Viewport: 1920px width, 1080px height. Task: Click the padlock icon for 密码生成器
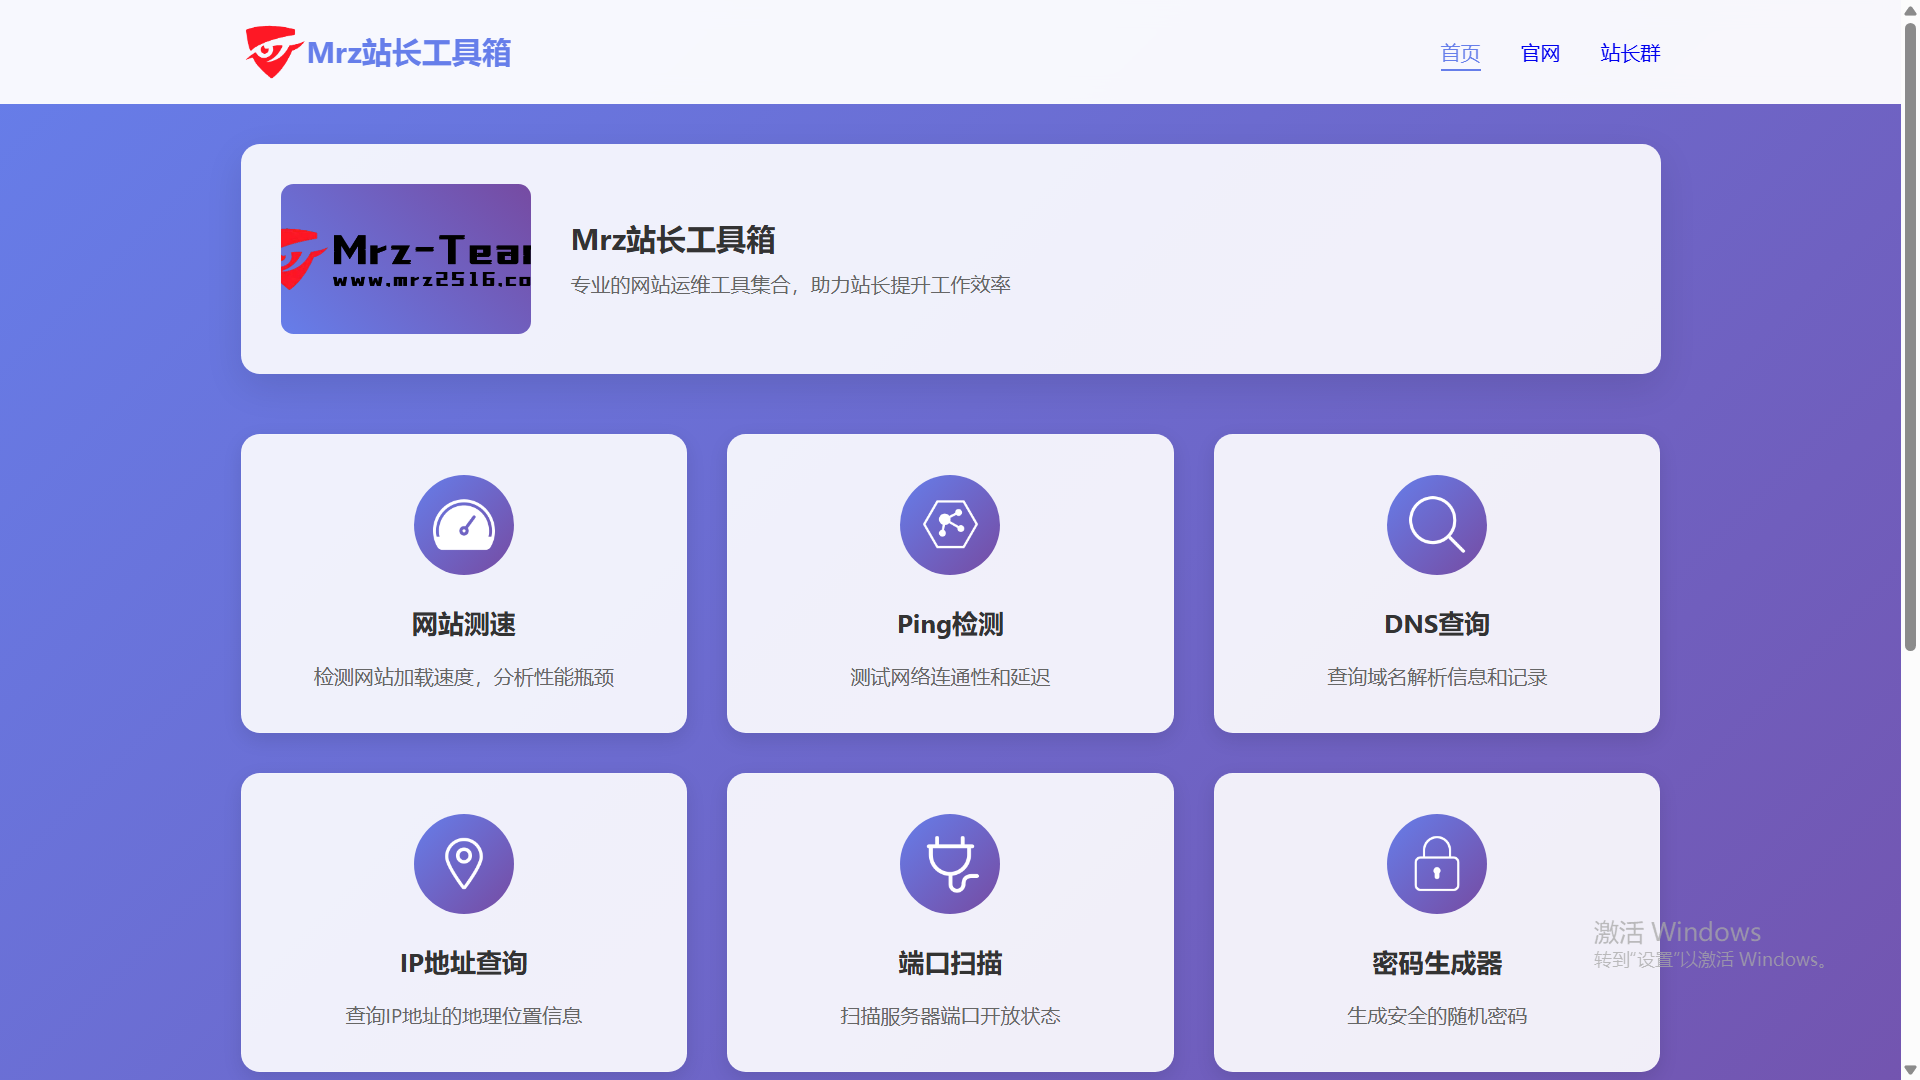pos(1437,864)
